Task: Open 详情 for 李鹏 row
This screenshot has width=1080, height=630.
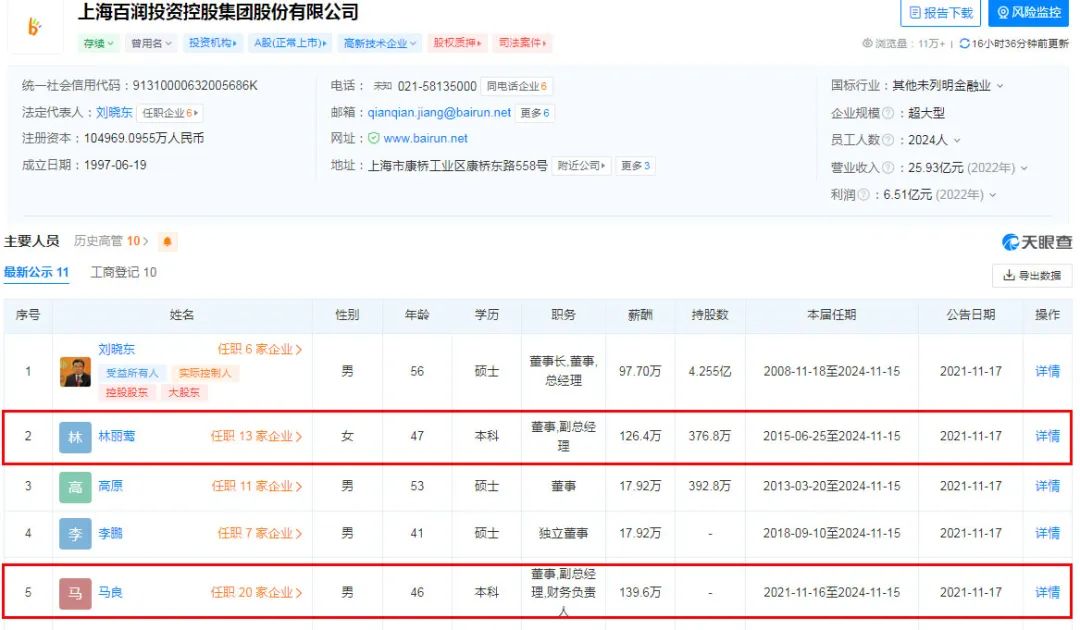Action: coord(1048,533)
